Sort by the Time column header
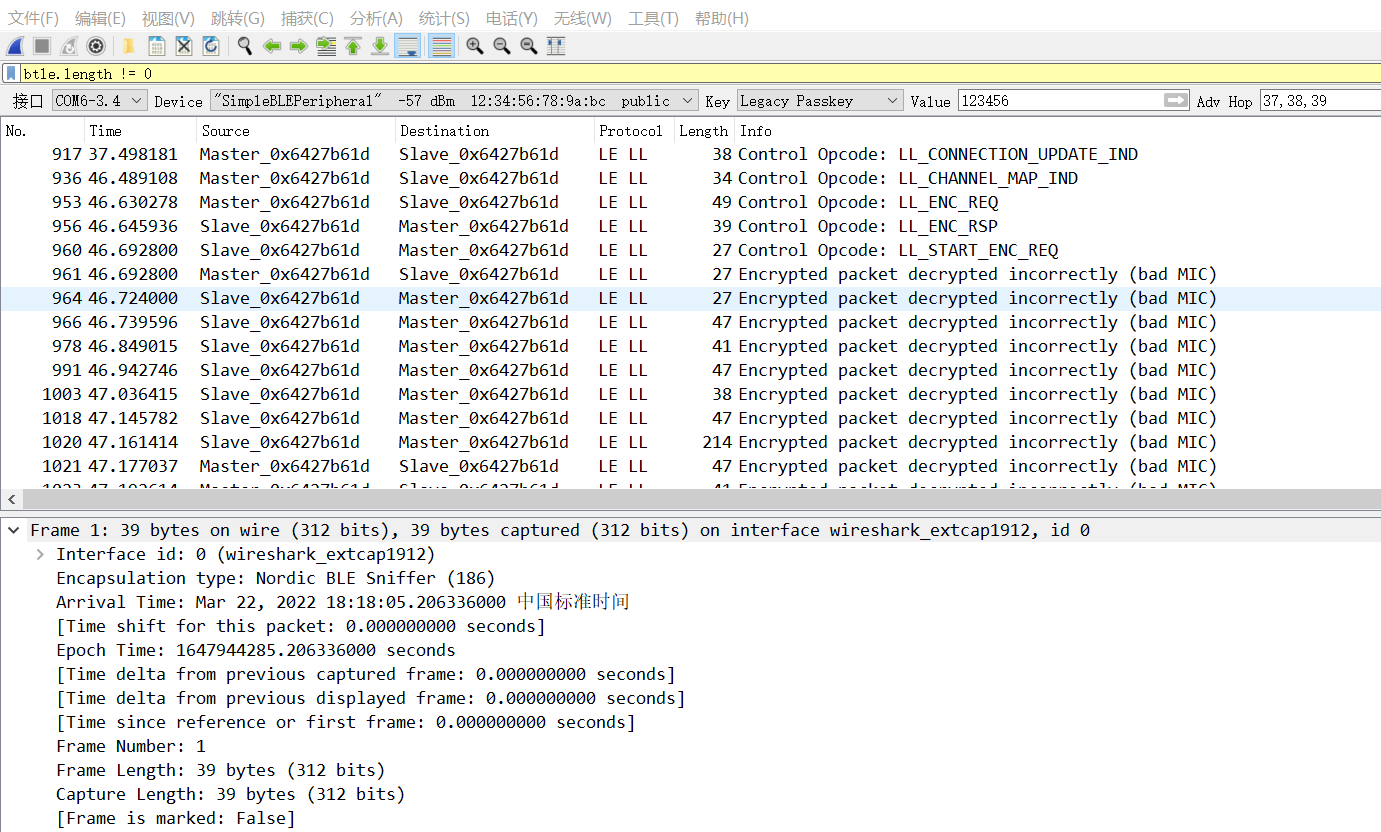 (x=140, y=131)
